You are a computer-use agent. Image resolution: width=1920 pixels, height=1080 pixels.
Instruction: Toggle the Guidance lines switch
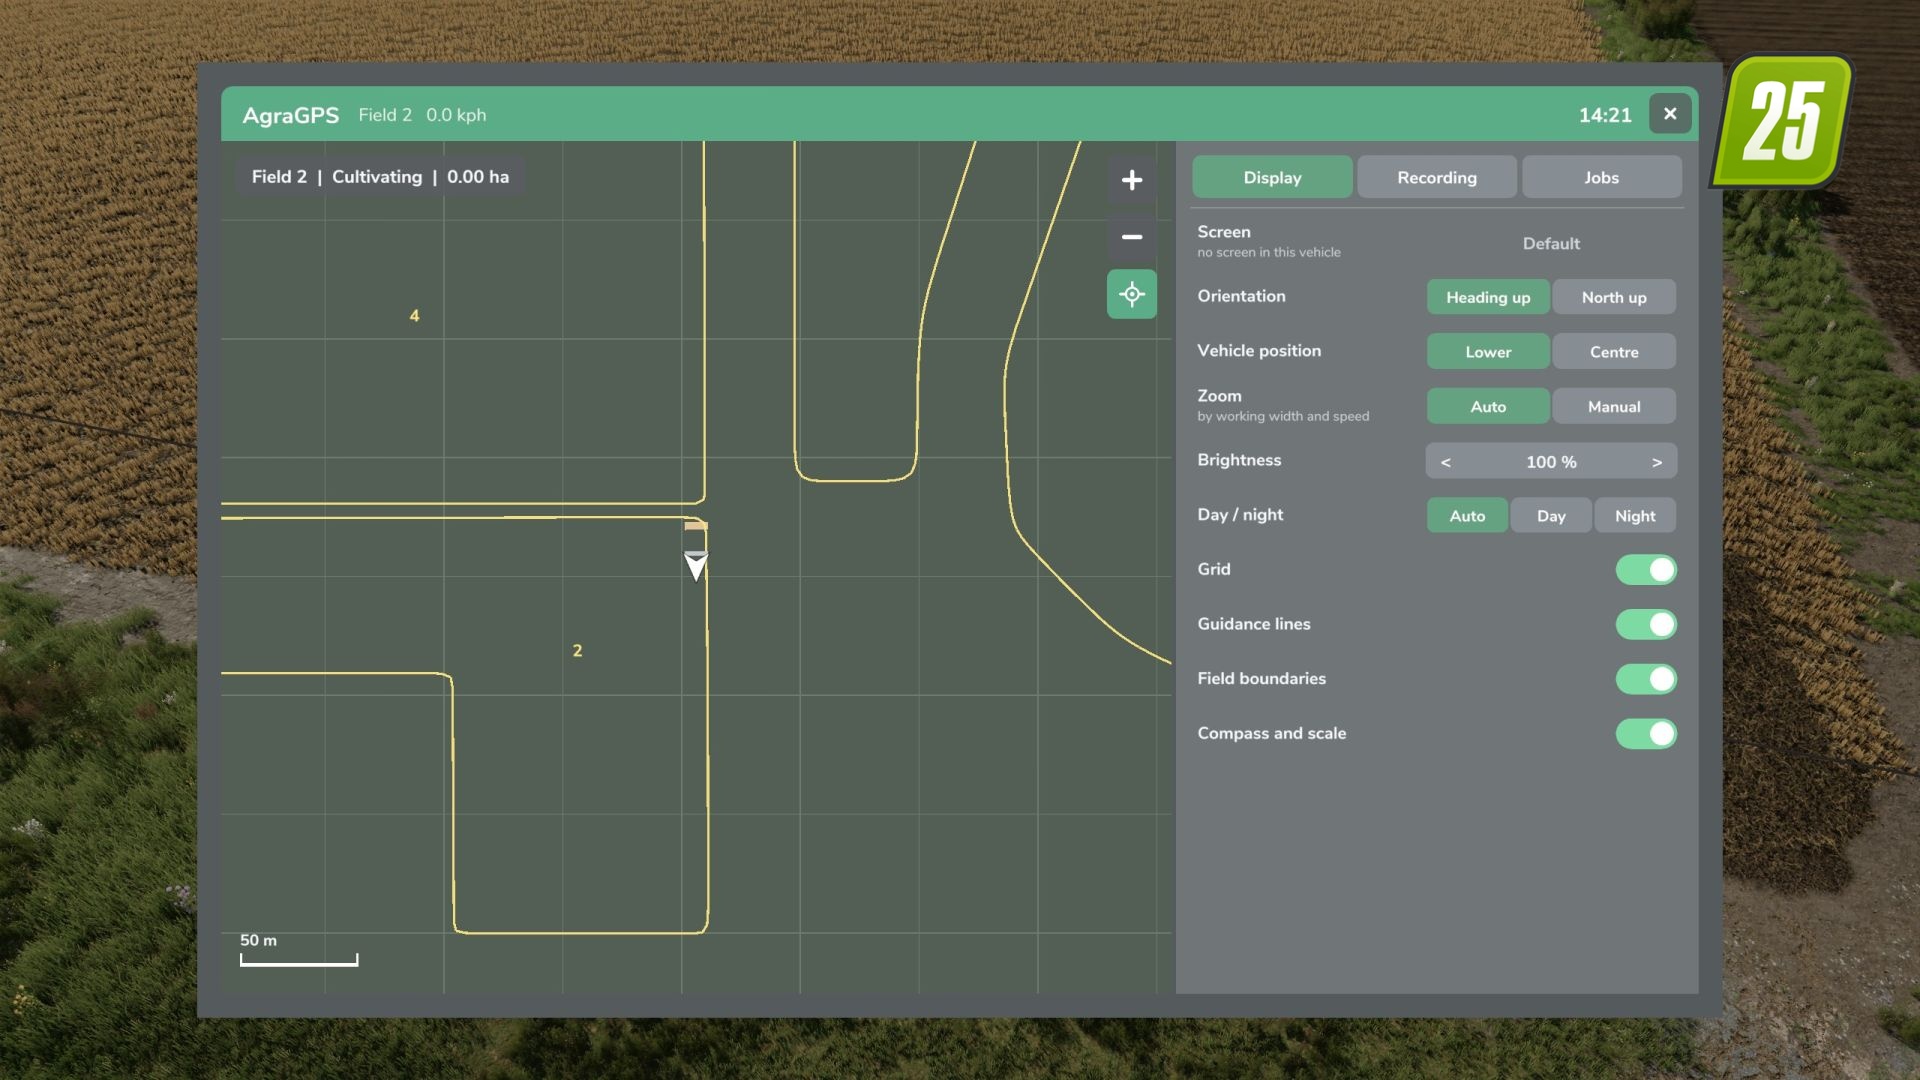[1646, 624]
